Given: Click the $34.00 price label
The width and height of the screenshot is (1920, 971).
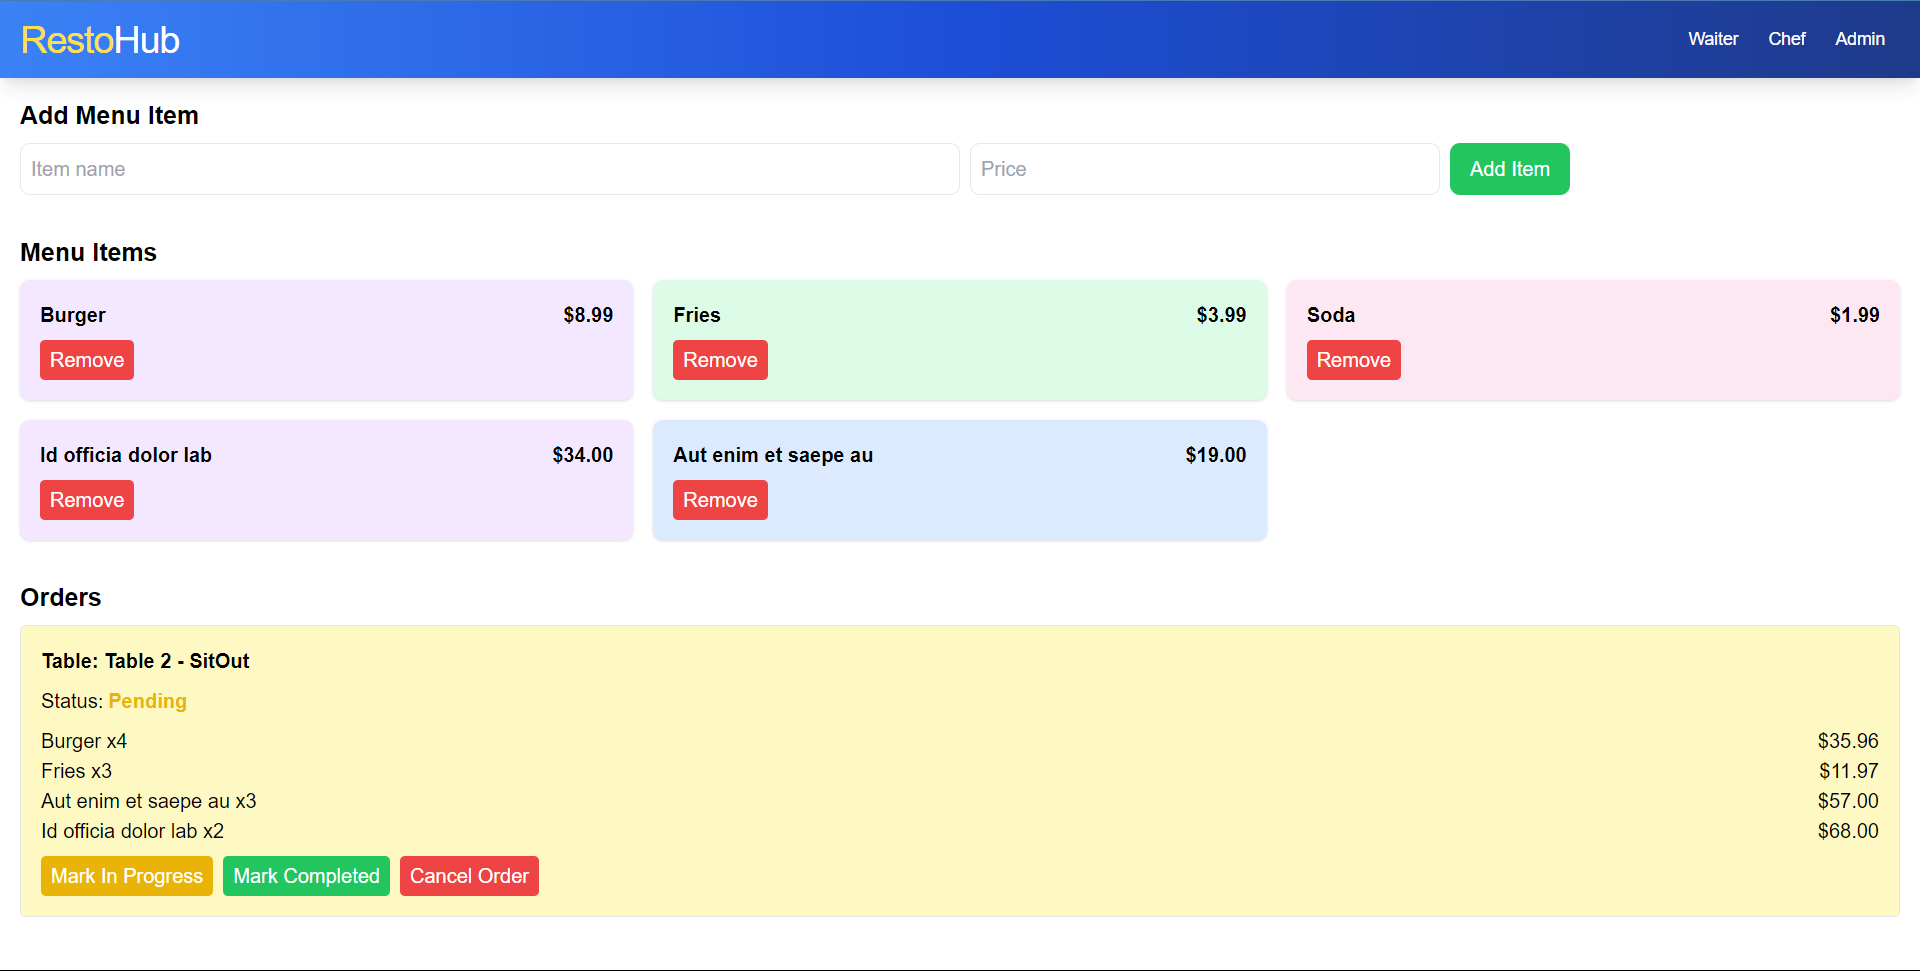Looking at the screenshot, I should click(x=583, y=455).
